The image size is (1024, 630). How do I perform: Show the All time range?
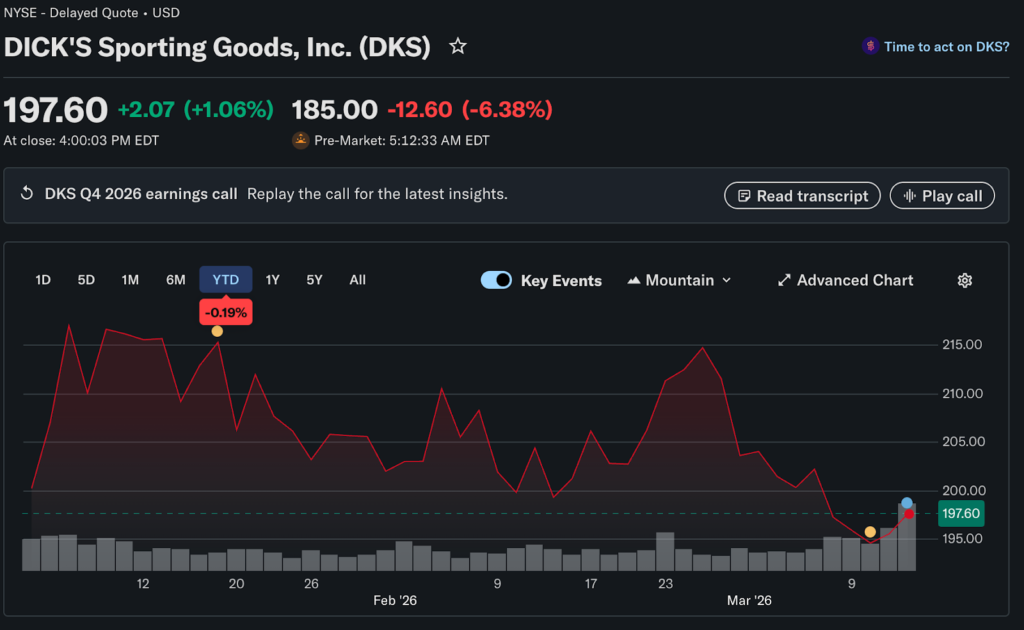coord(357,280)
